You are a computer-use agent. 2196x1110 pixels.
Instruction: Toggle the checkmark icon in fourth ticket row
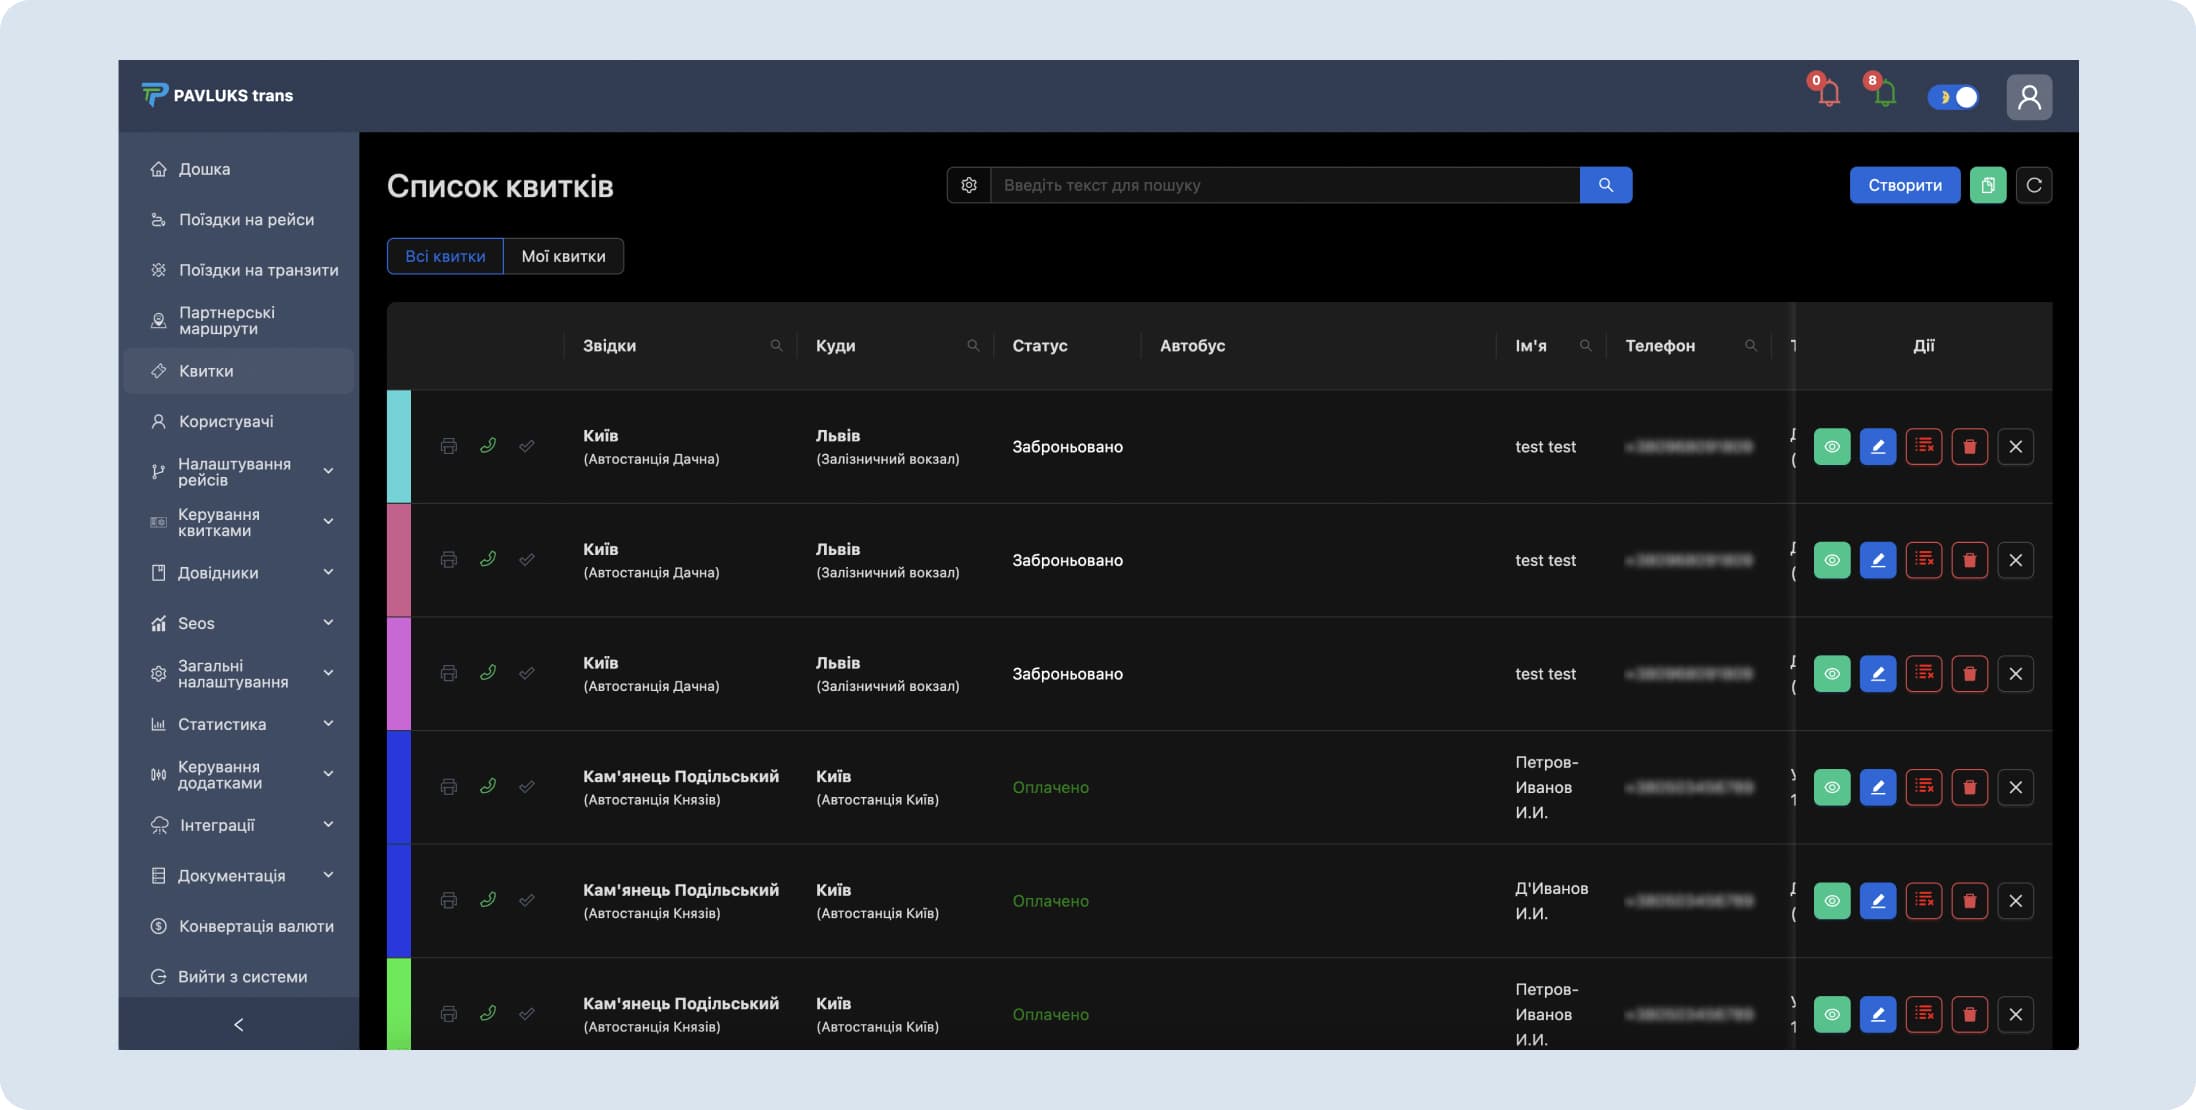527,787
